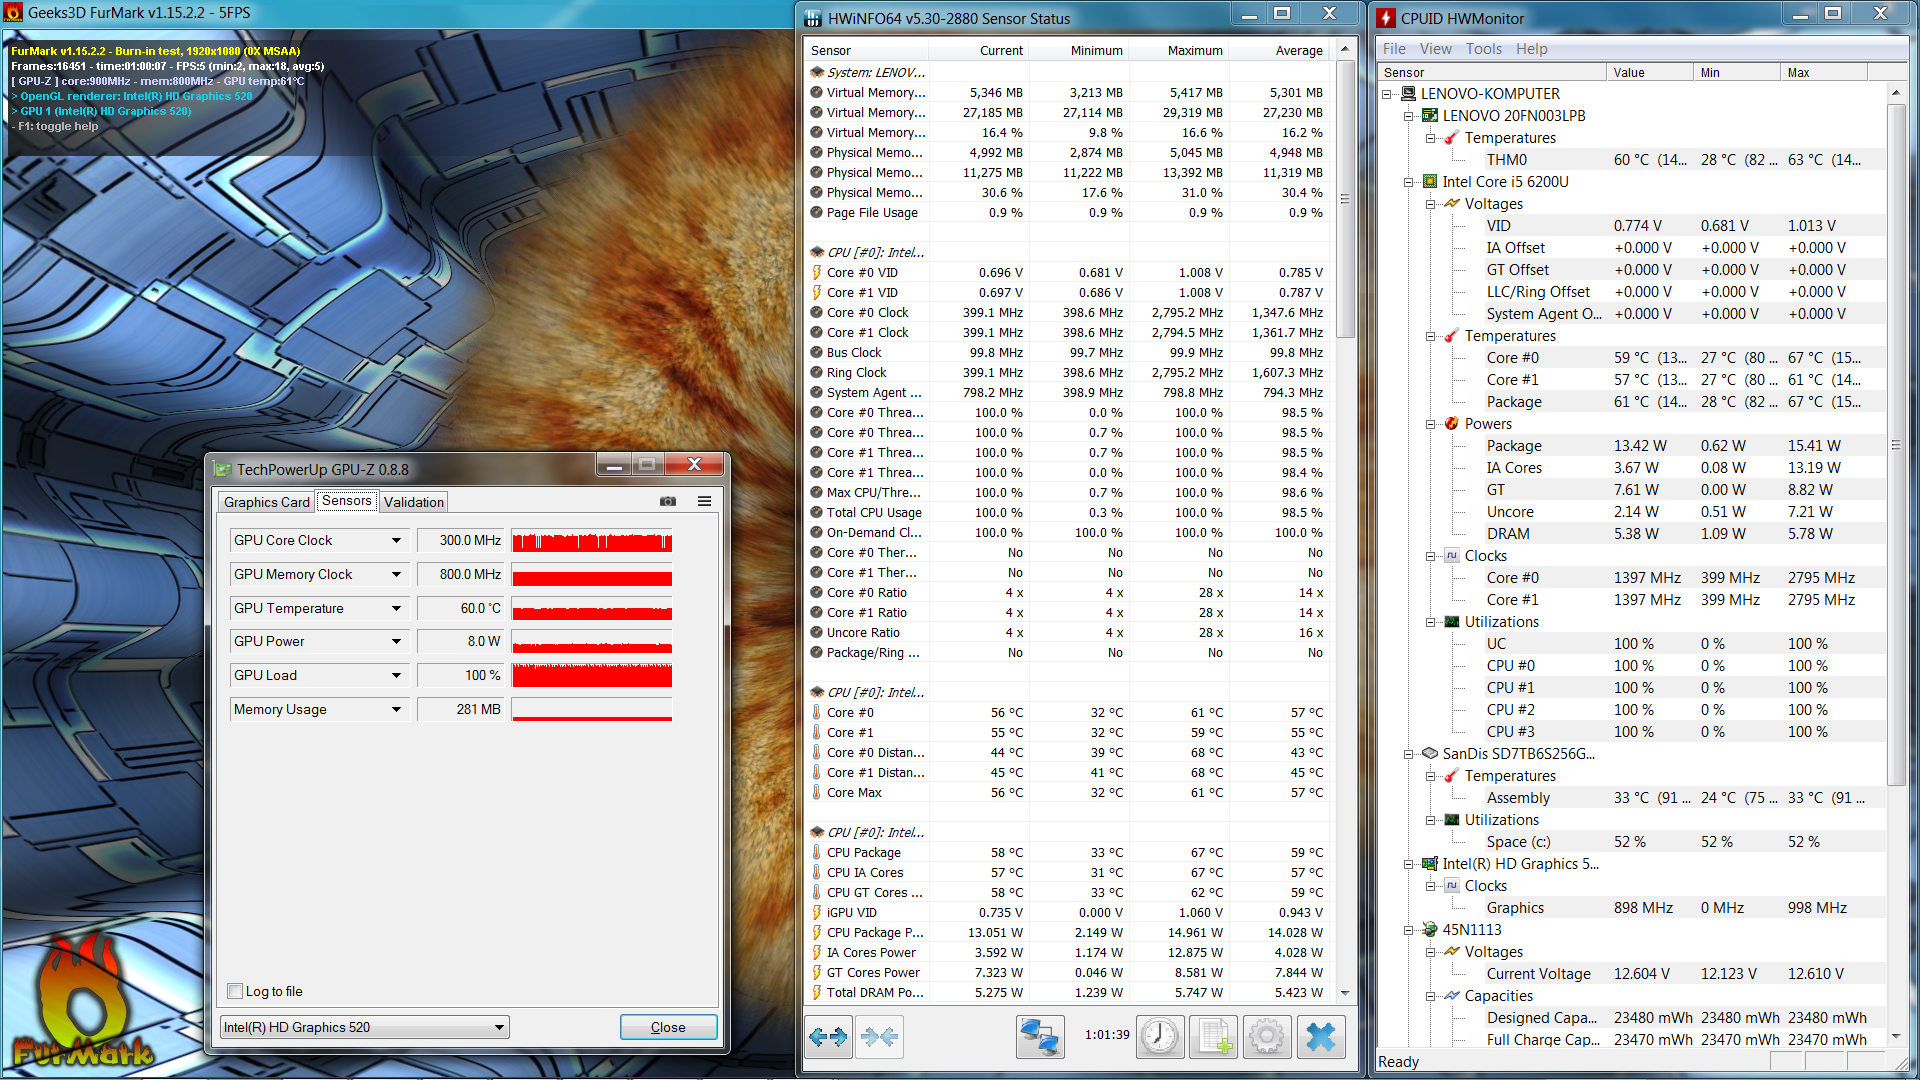Open HWMonitor File menu
This screenshot has height=1080, width=1920.
1394,49
